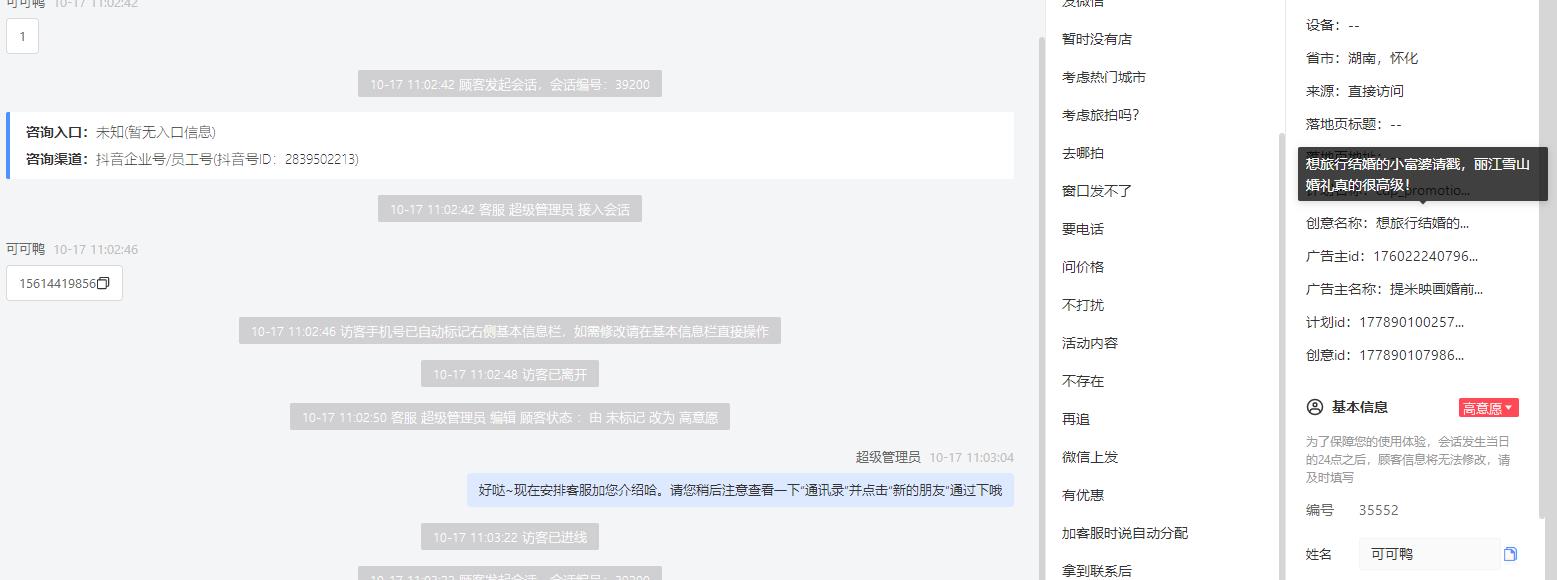Select 有优惠 quick reply
This screenshot has width=1557, height=580.
click(x=1083, y=495)
